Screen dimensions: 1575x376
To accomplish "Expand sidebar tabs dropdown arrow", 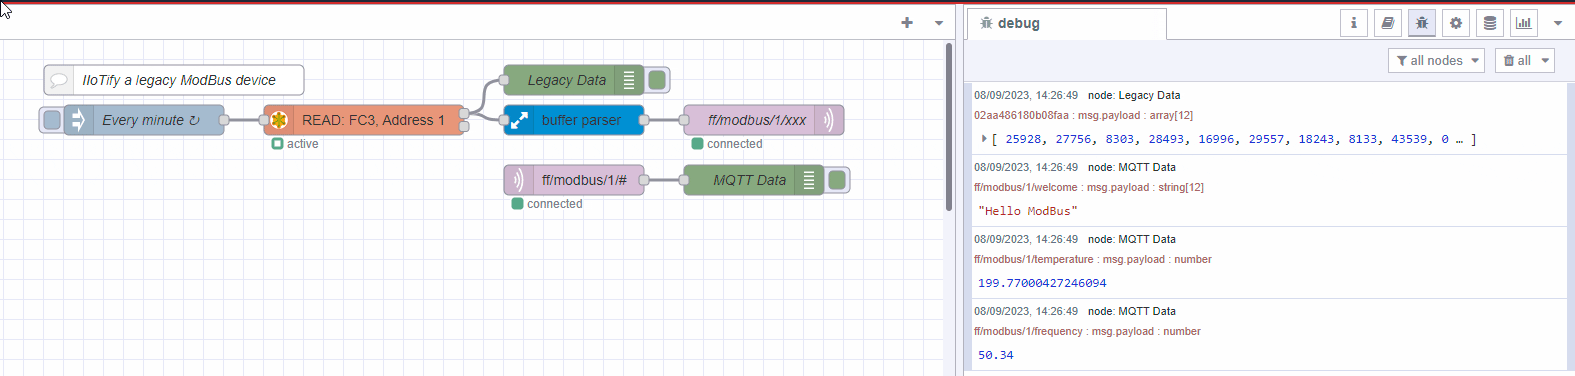I will [x=1558, y=23].
